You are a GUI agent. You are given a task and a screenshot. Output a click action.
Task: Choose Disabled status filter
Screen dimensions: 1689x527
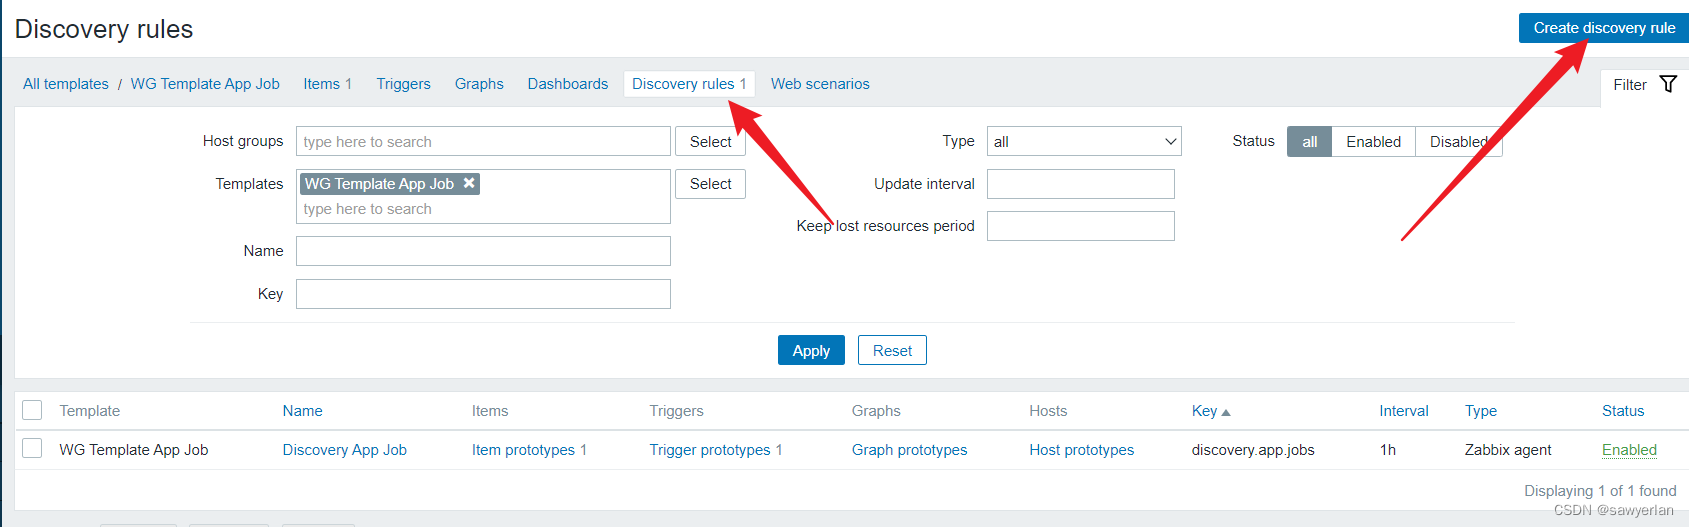1458,142
